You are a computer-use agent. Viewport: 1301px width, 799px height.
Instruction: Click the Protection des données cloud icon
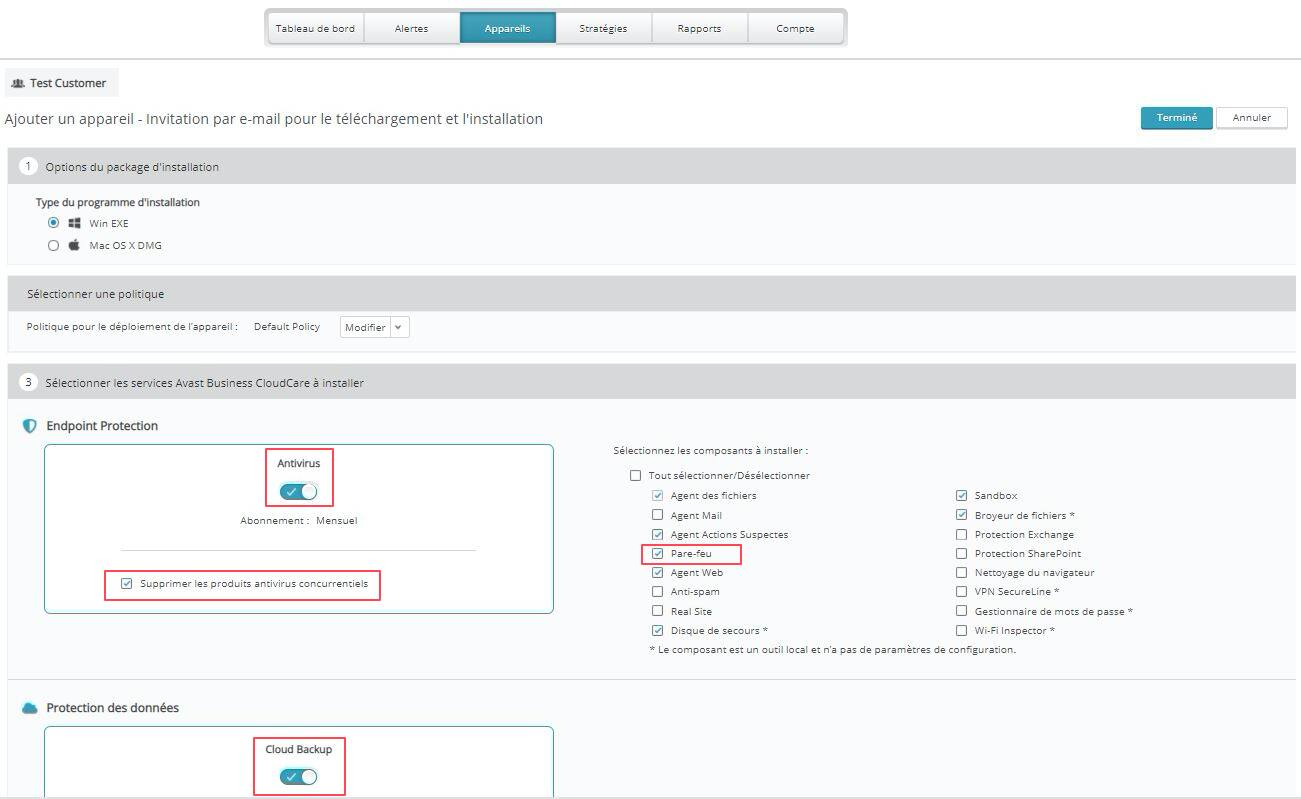click(x=29, y=708)
